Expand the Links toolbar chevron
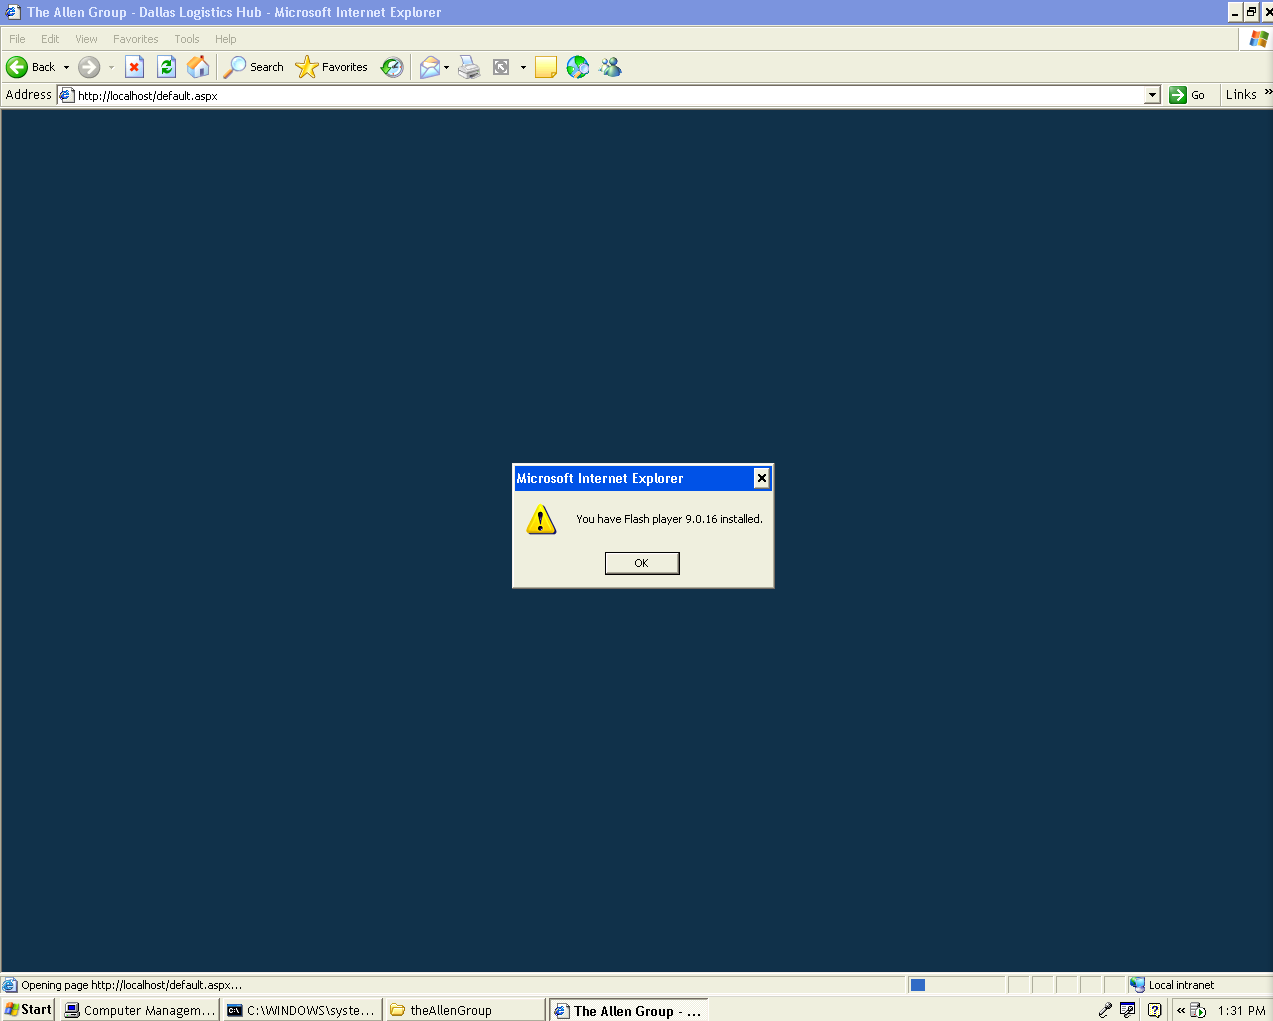 coord(1268,93)
